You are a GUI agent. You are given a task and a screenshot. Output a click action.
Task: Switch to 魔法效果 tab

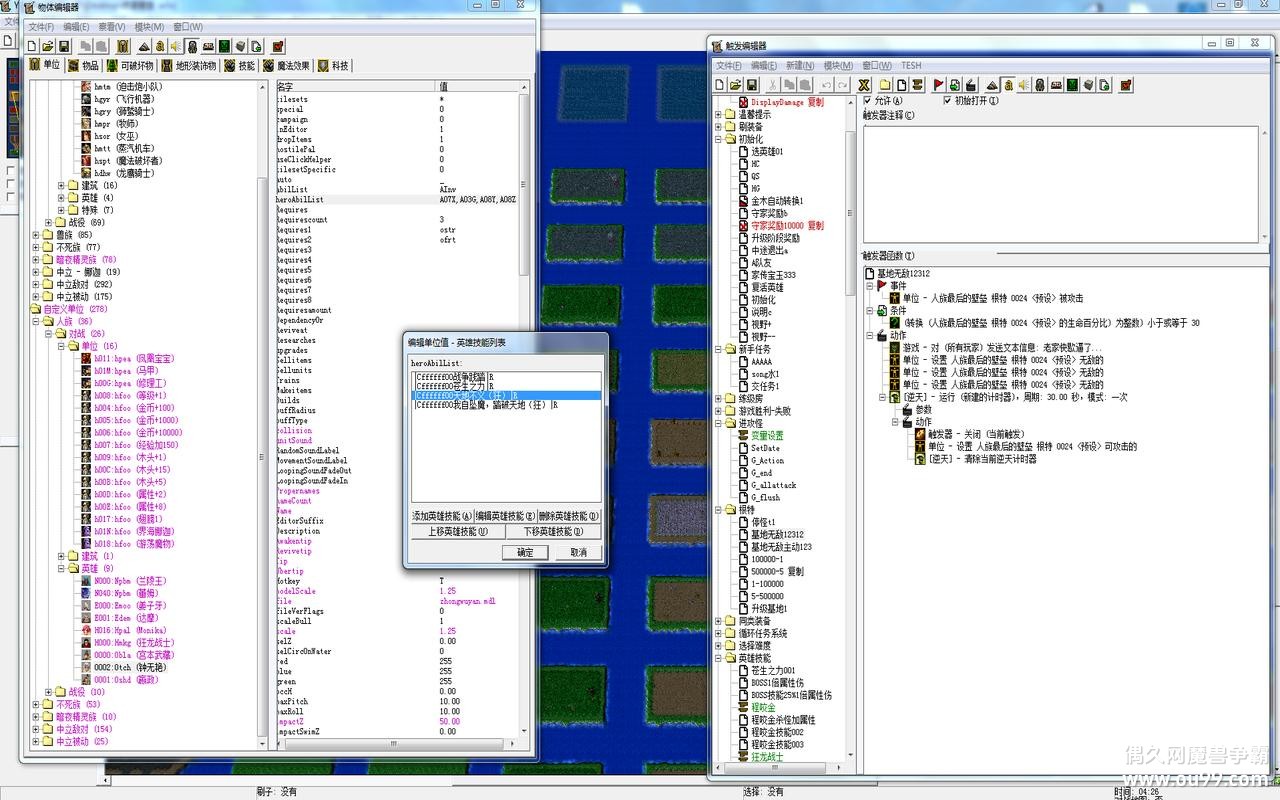[x=286, y=65]
